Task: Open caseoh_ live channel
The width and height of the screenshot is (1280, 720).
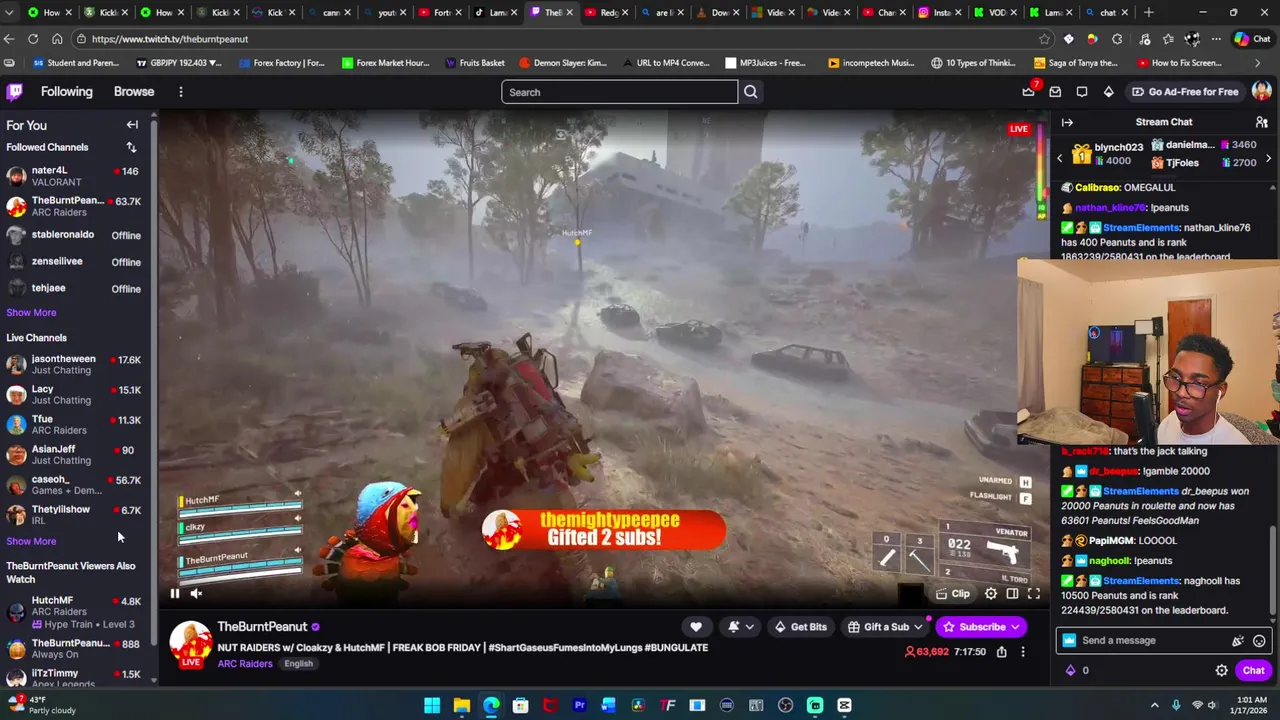Action: 76,484
